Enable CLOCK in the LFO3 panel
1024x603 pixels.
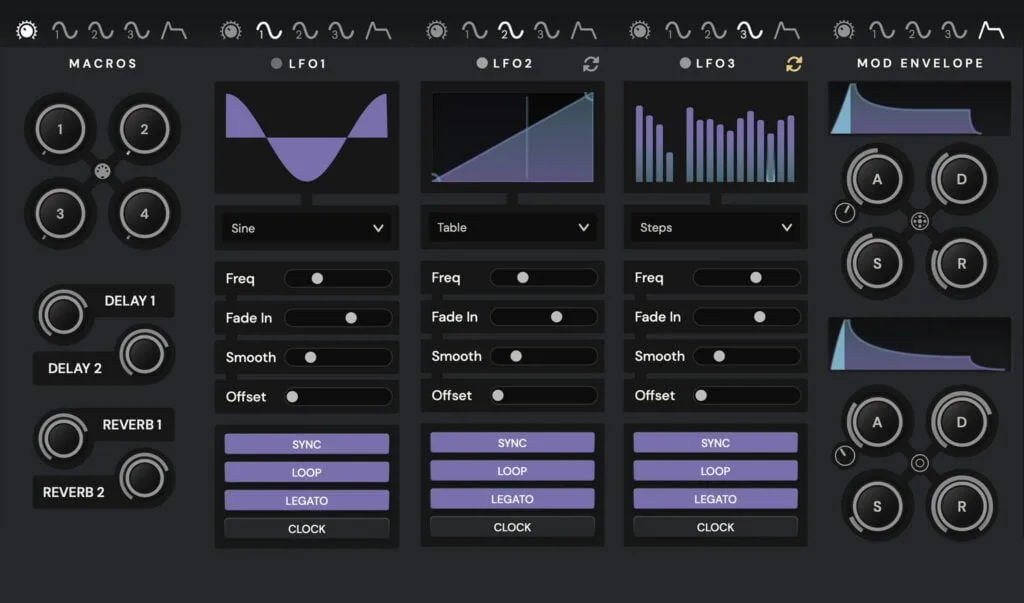(x=715, y=527)
